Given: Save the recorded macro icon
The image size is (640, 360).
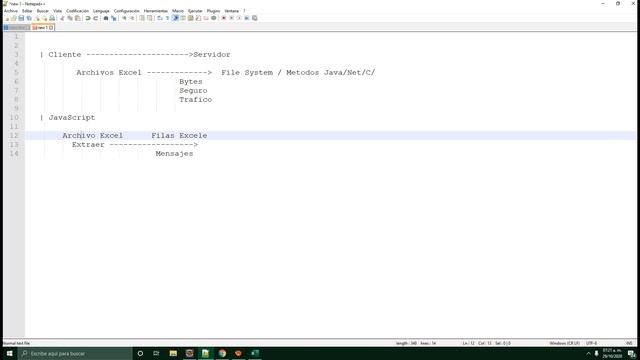Looking at the screenshot, I should tap(254, 18).
